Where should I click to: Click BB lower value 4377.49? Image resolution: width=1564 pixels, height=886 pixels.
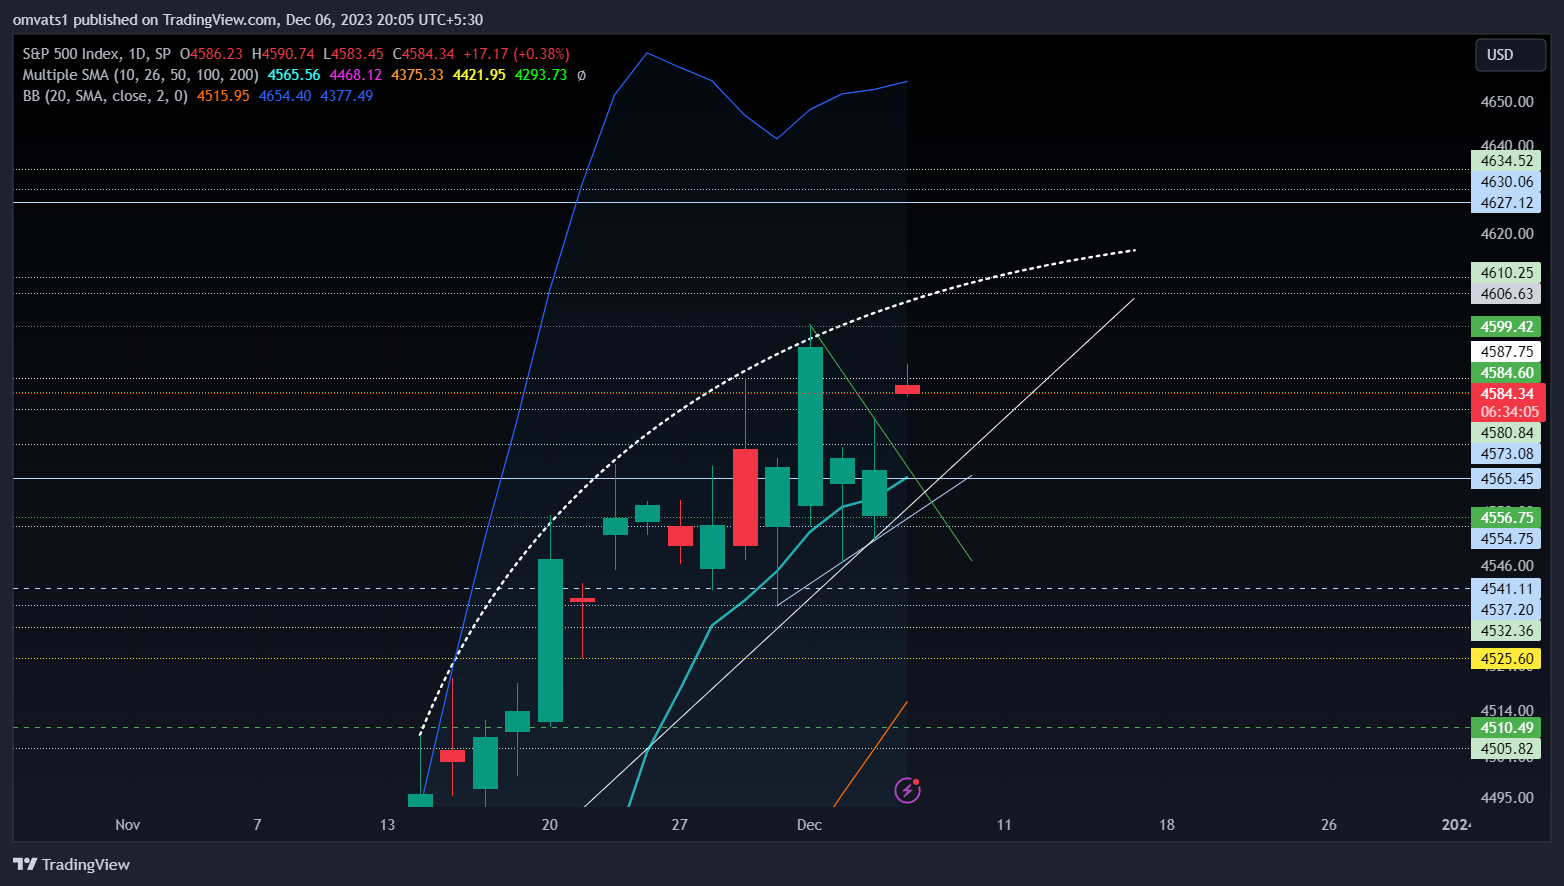(x=347, y=96)
